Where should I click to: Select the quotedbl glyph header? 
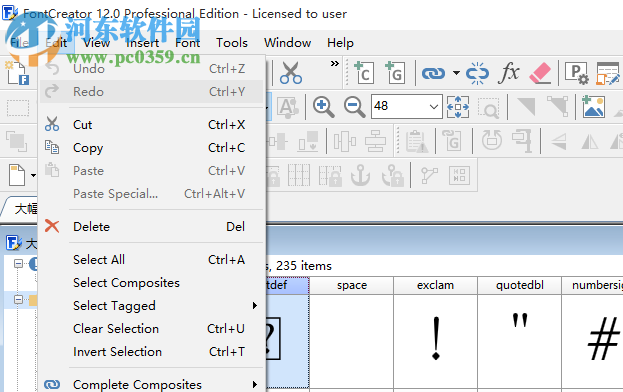[520, 285]
